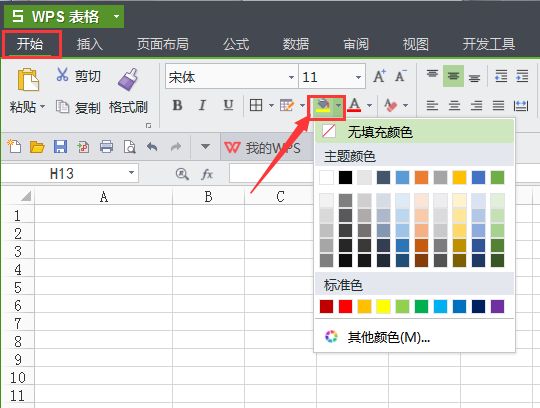
Task: Expand the quick access toolbar customize arrow
Action: (x=205, y=147)
